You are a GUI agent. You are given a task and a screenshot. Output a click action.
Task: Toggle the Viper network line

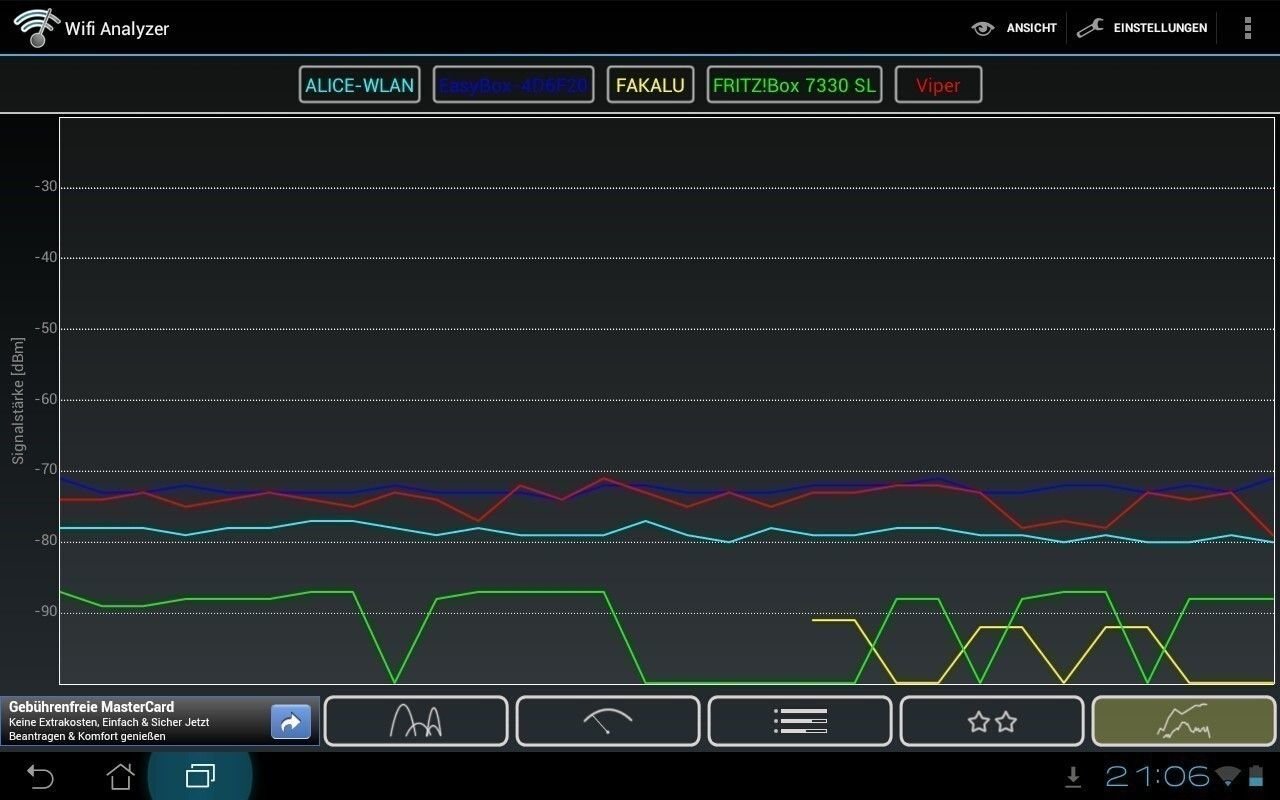tap(938, 85)
